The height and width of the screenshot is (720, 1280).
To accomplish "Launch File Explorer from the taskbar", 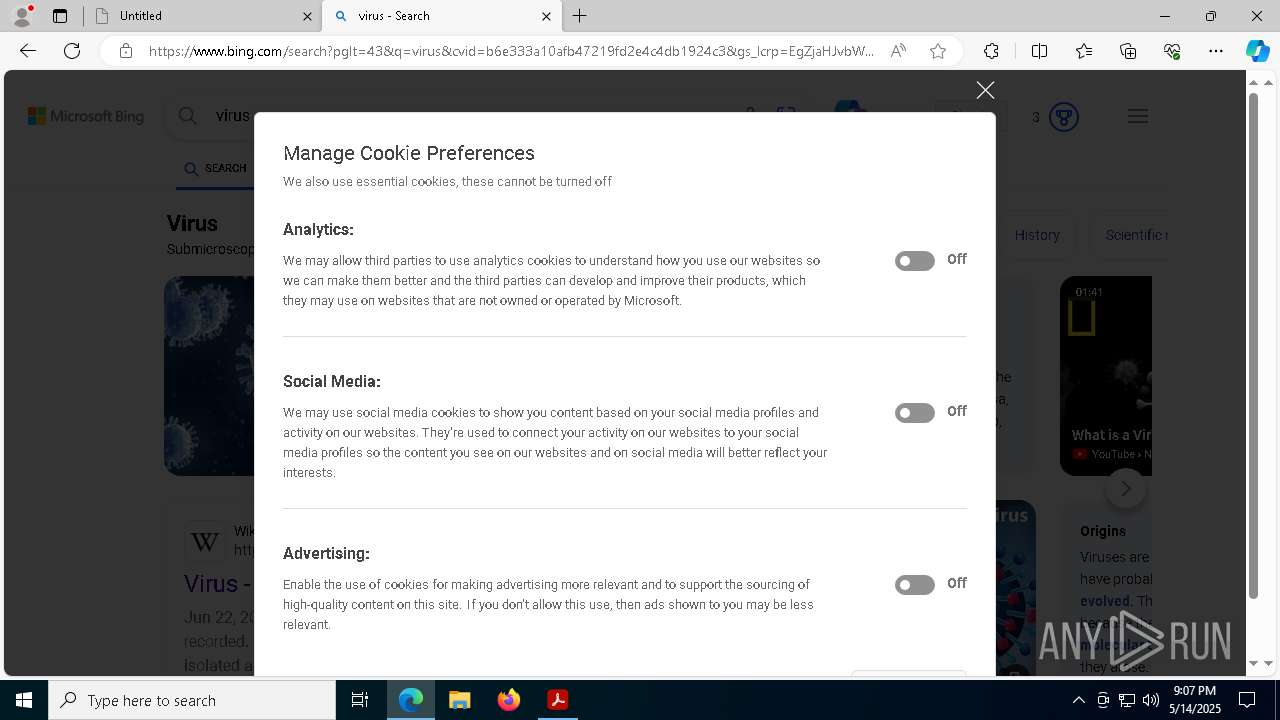I will [459, 700].
